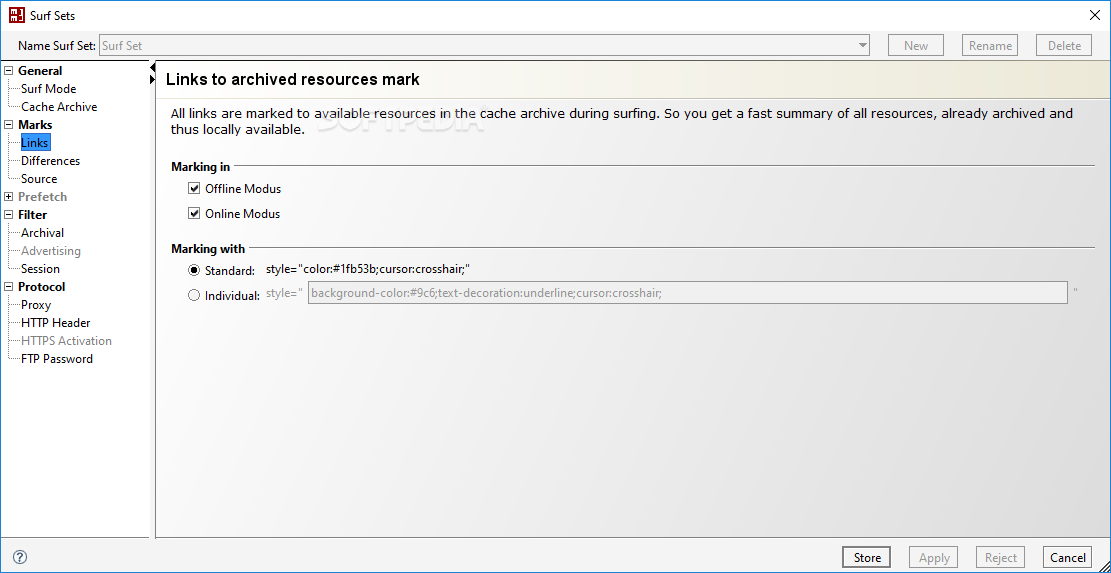Screen dimensions: 1111x573
Task: Open the HTTP Header page
Action: tap(55, 323)
